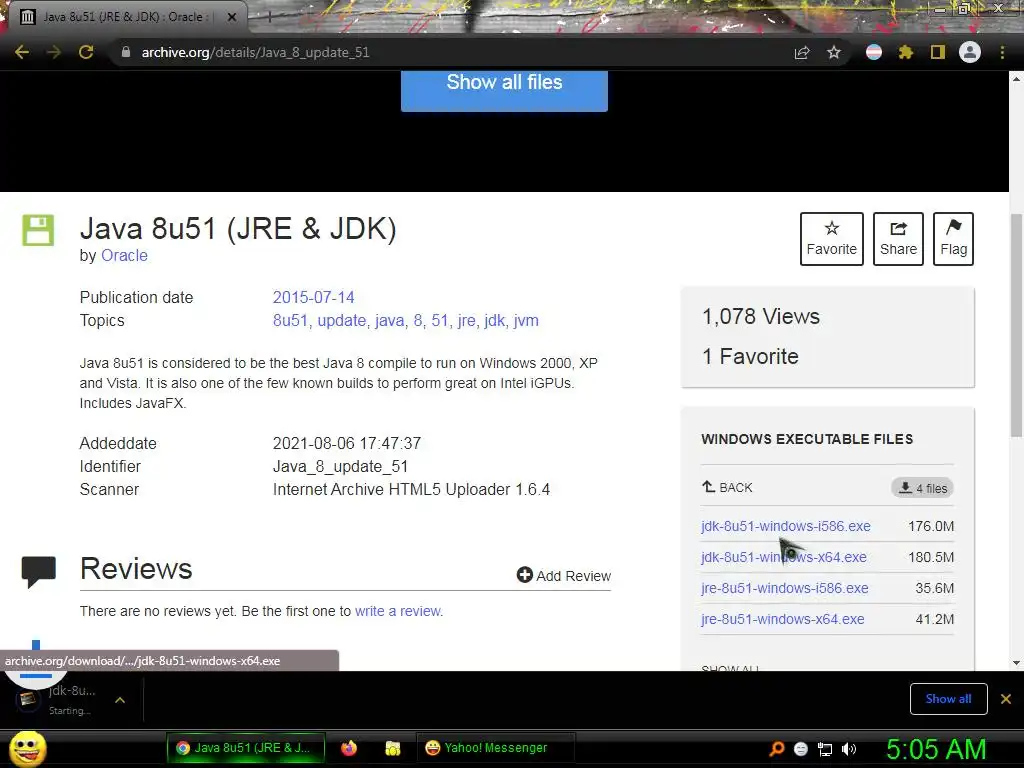Image resolution: width=1024 pixels, height=768 pixels.
Task: Open the jre topic link
Action: pos(466,321)
